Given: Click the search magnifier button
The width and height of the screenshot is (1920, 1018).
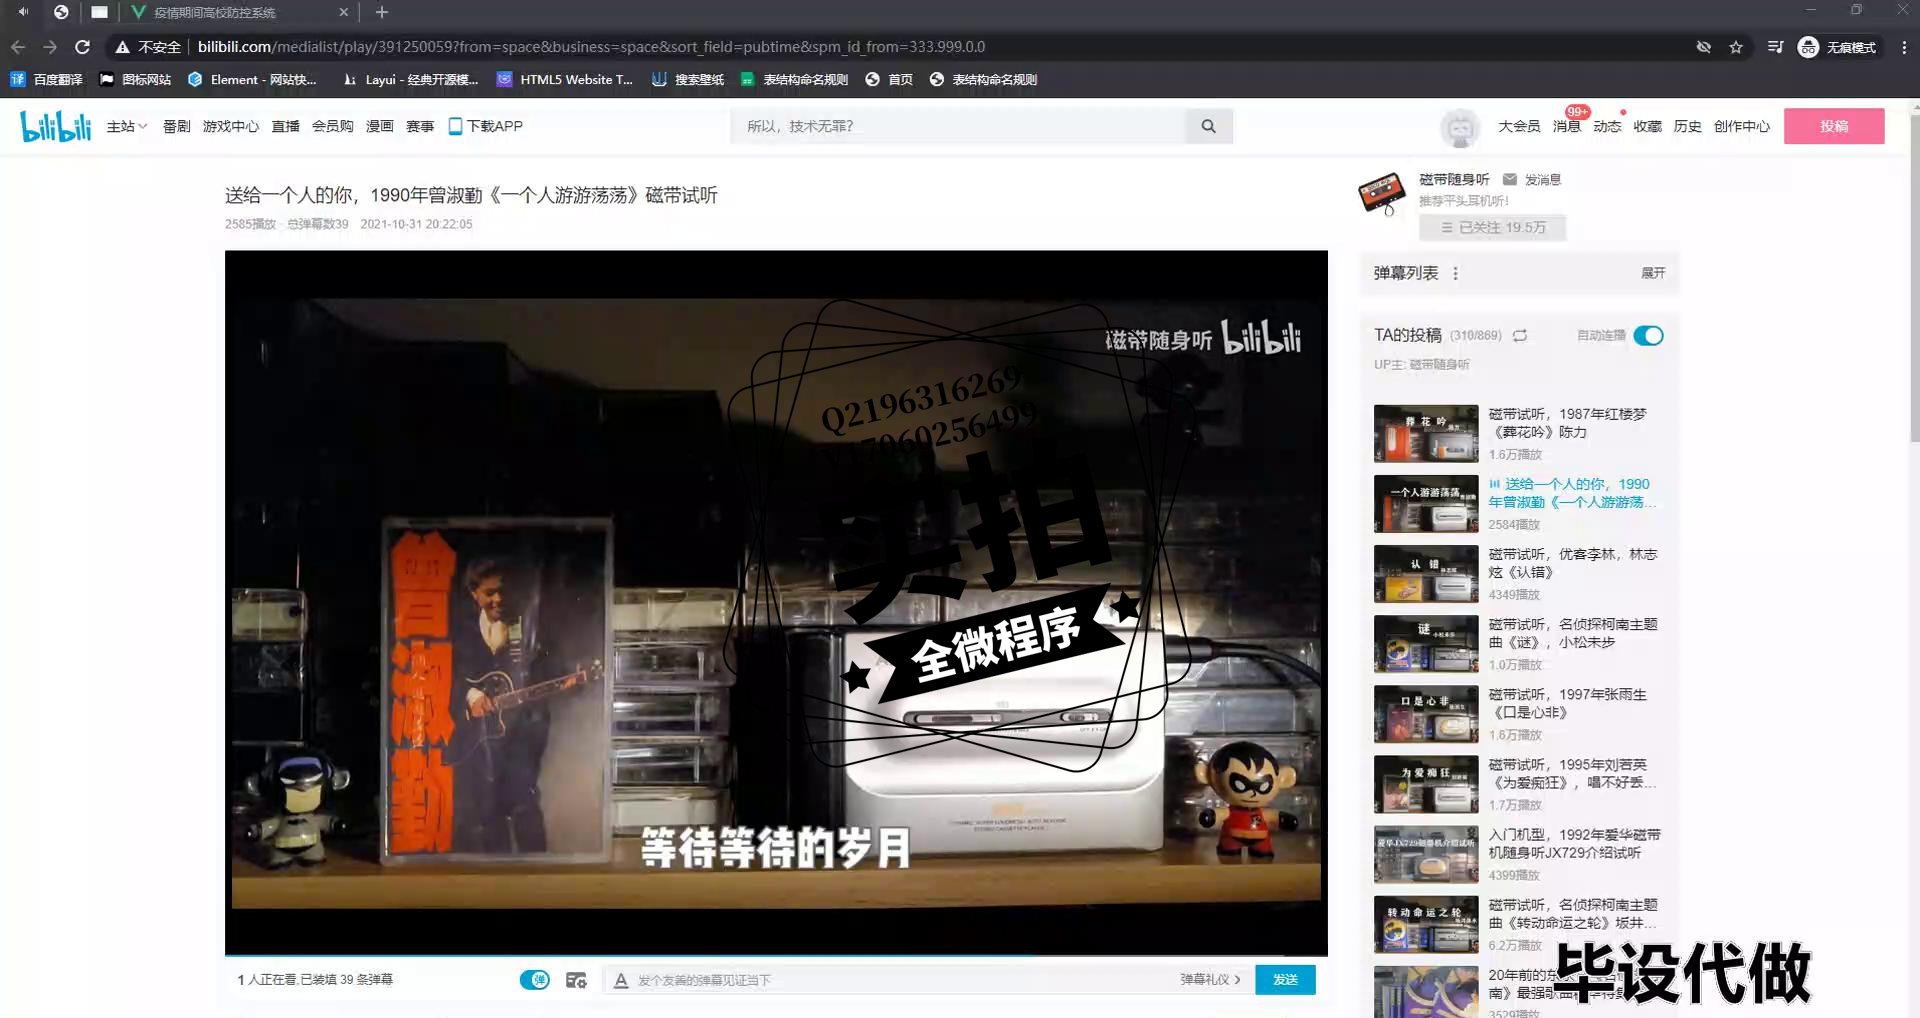Looking at the screenshot, I should pyautogui.click(x=1208, y=126).
